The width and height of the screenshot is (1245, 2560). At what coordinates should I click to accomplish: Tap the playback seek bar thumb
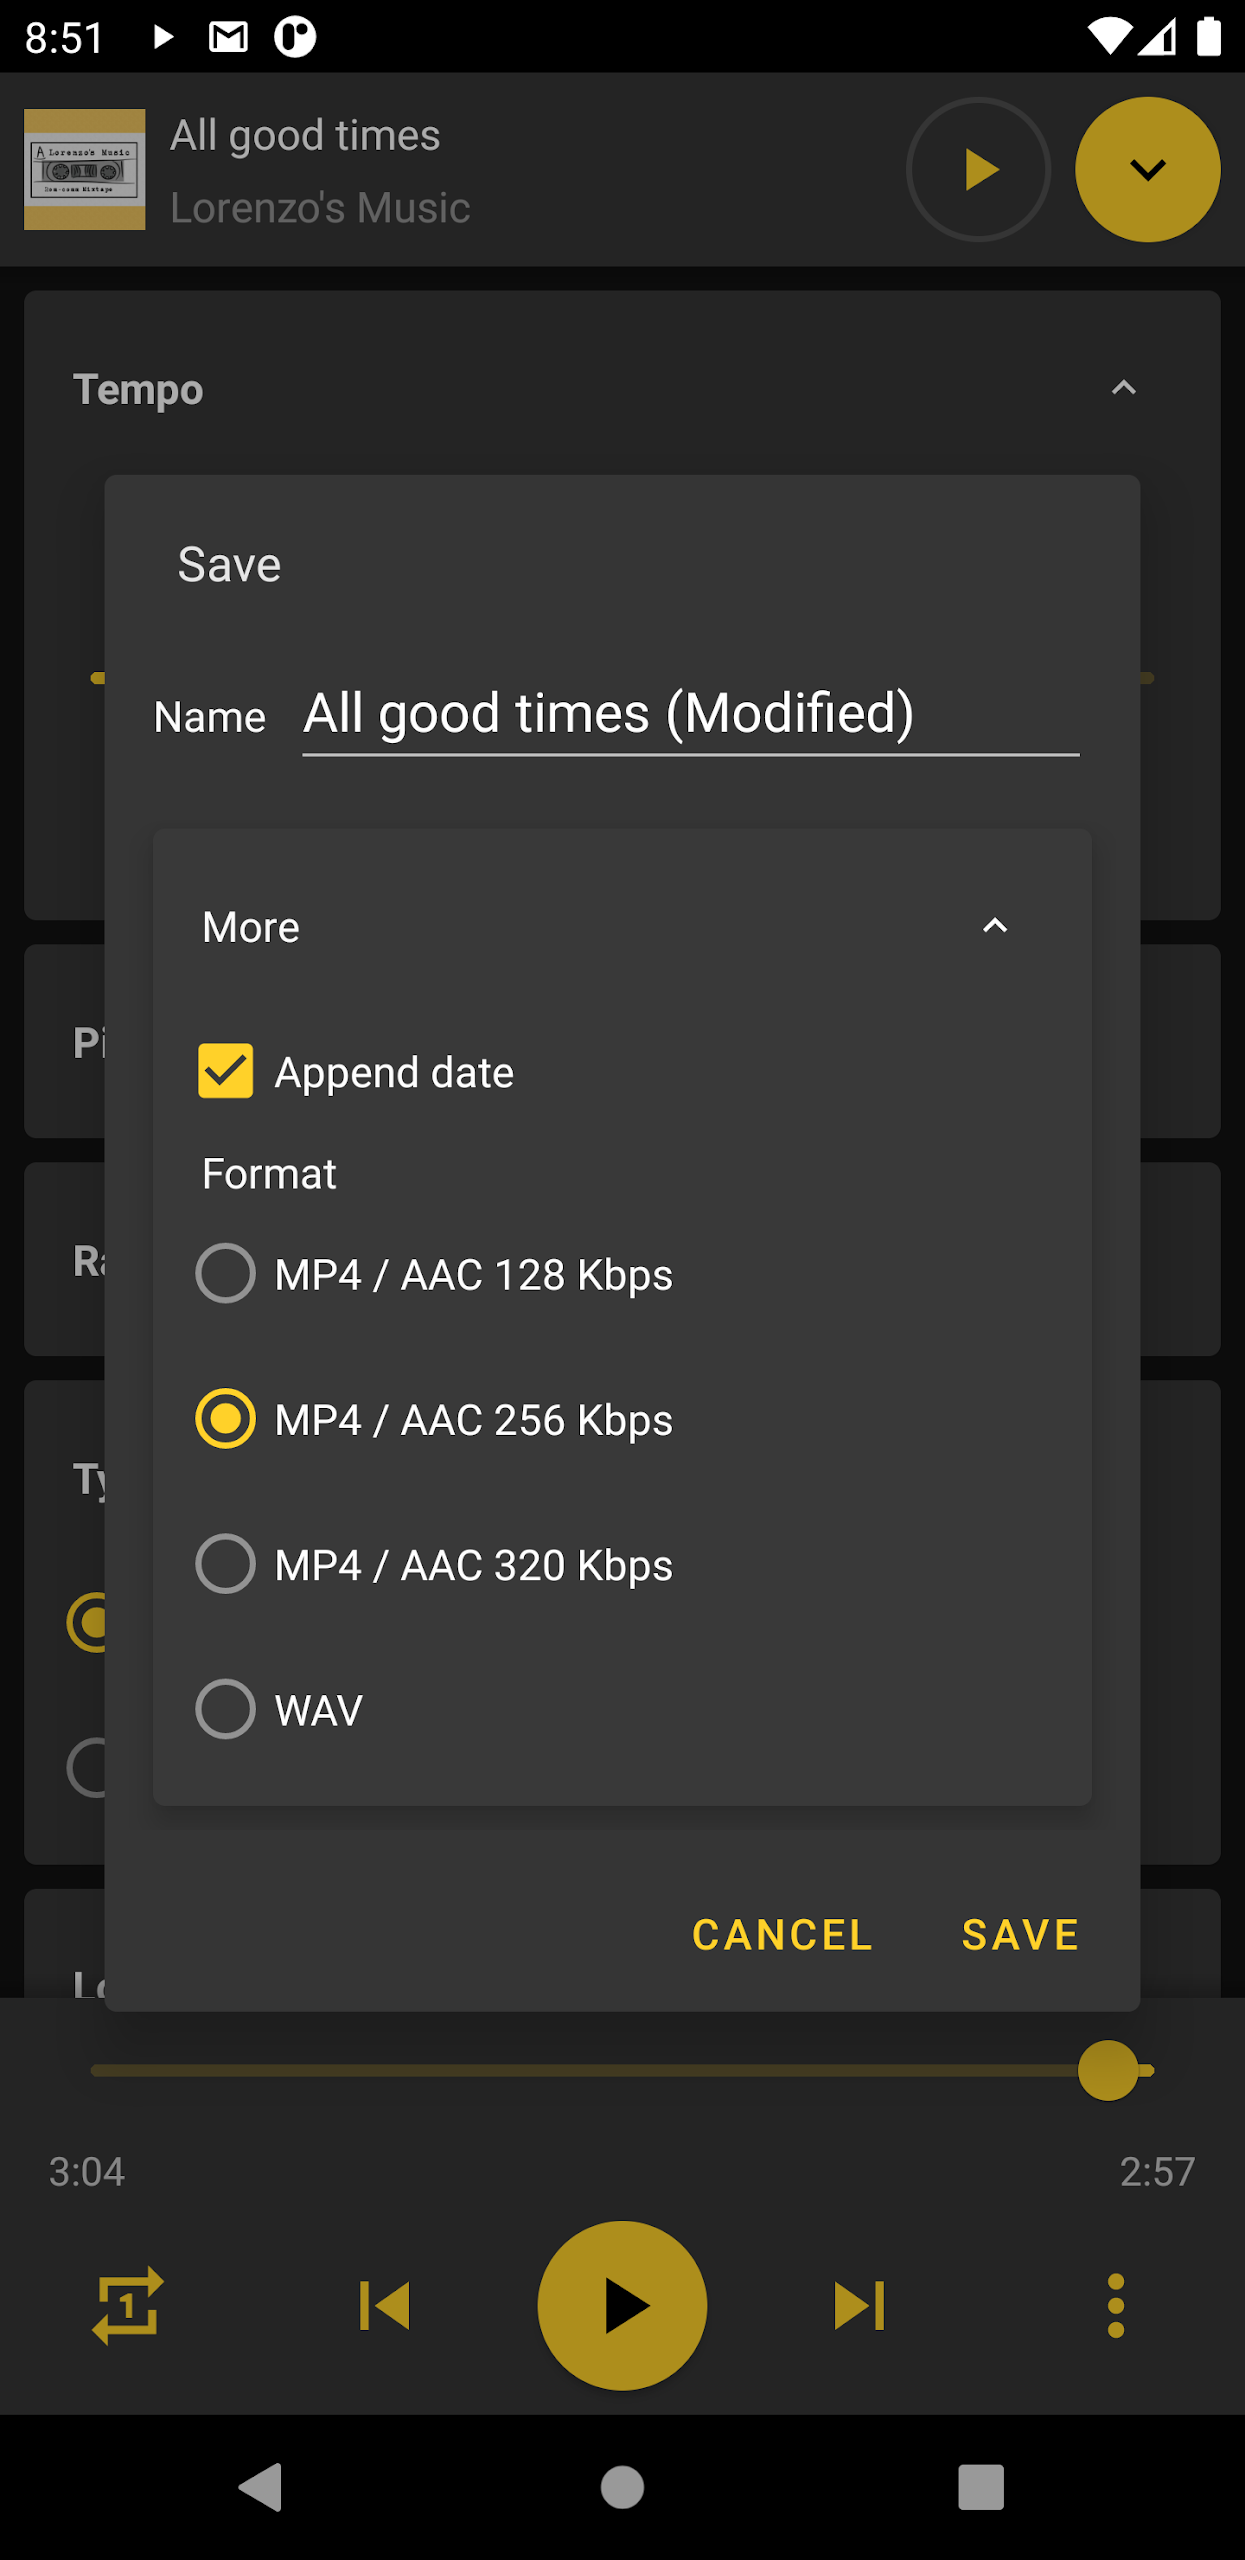coord(1108,2070)
